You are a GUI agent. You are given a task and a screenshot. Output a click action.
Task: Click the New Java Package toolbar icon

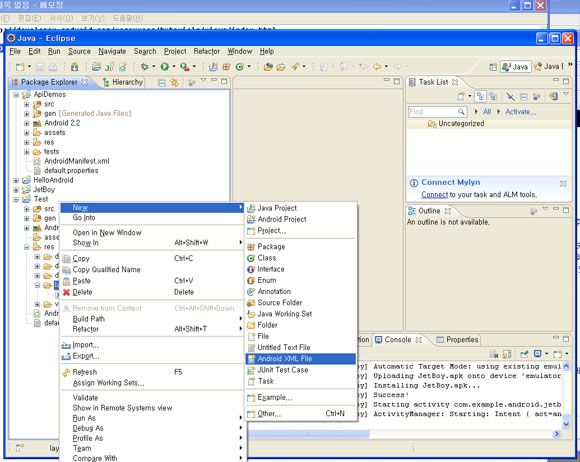226,67
